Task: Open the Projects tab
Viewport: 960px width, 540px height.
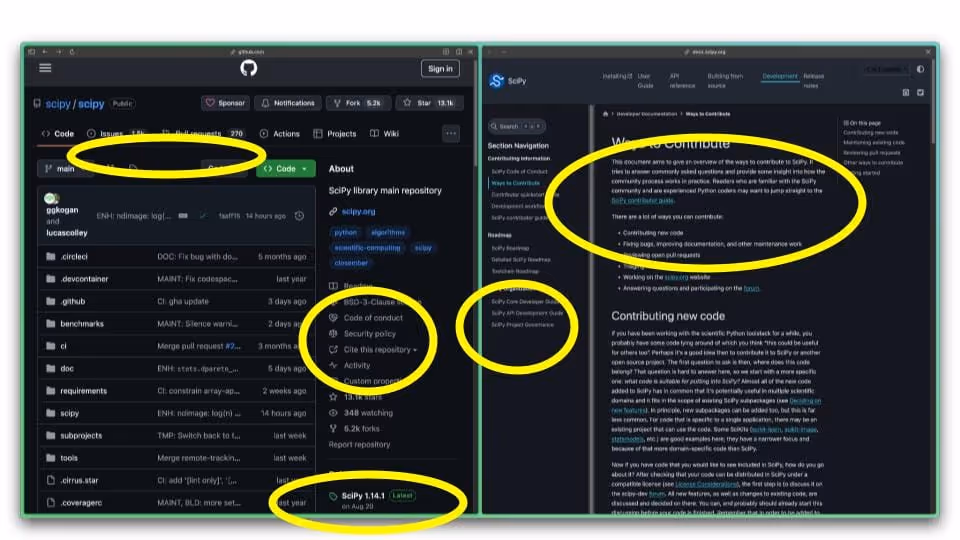Action: tap(335, 133)
